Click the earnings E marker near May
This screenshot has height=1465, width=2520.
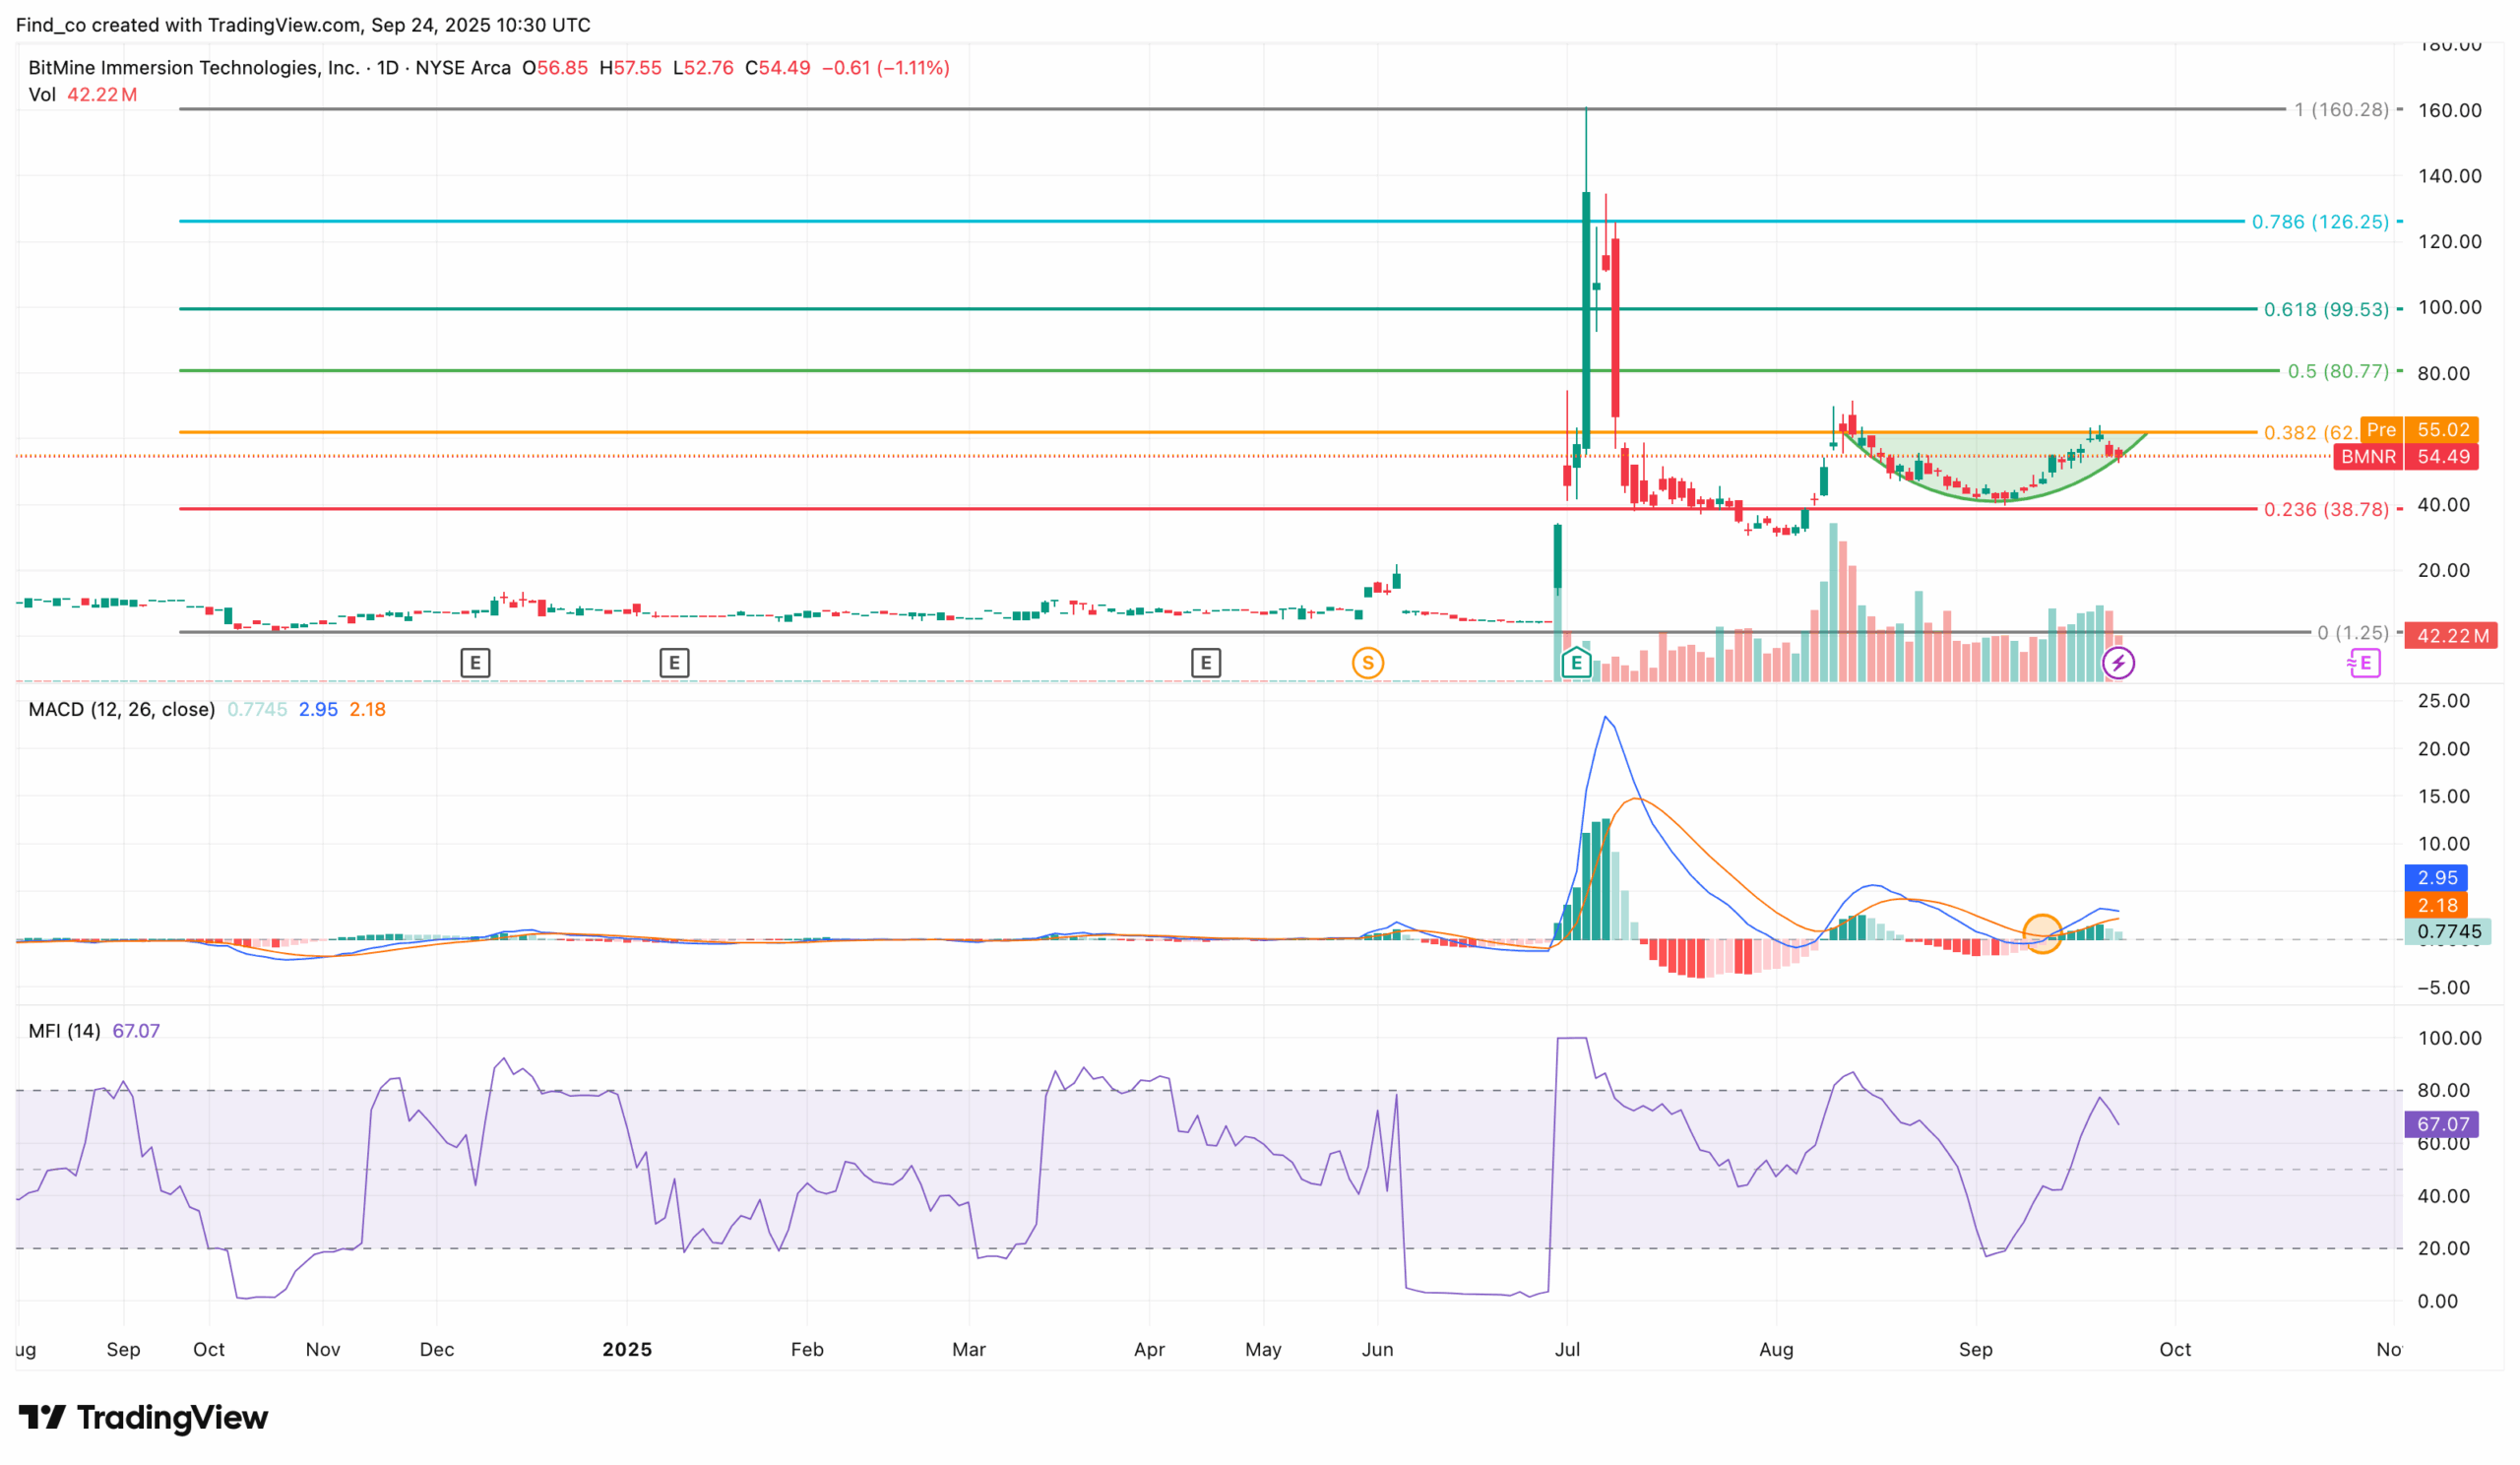1206,662
